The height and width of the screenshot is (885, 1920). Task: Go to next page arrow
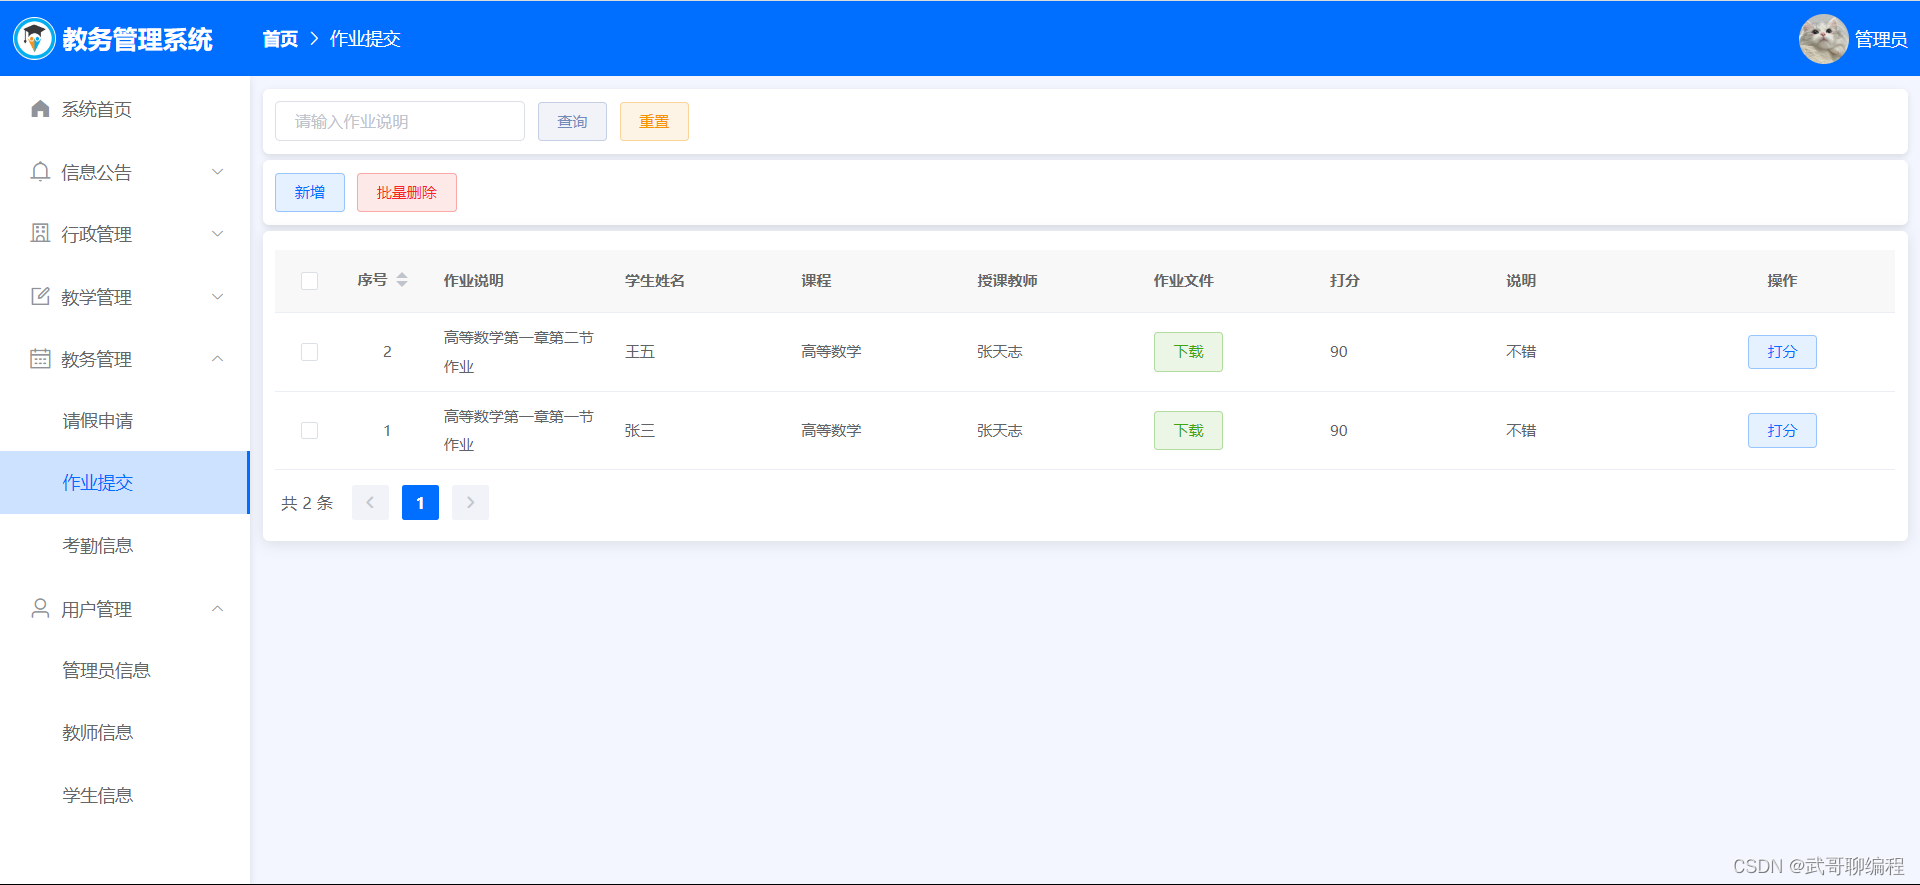[x=470, y=503]
